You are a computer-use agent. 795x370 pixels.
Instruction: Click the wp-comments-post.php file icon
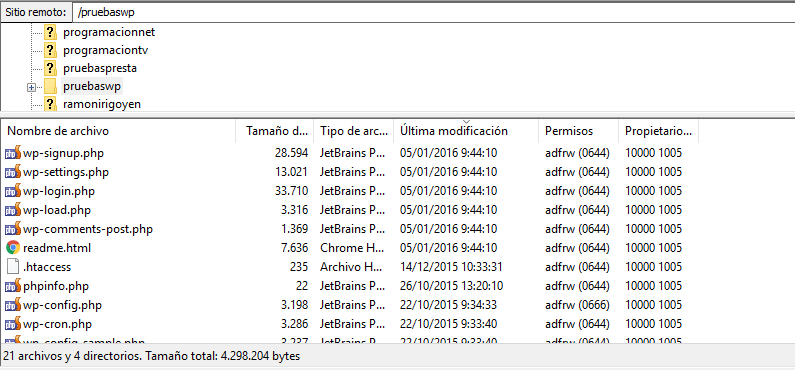pos(13,229)
